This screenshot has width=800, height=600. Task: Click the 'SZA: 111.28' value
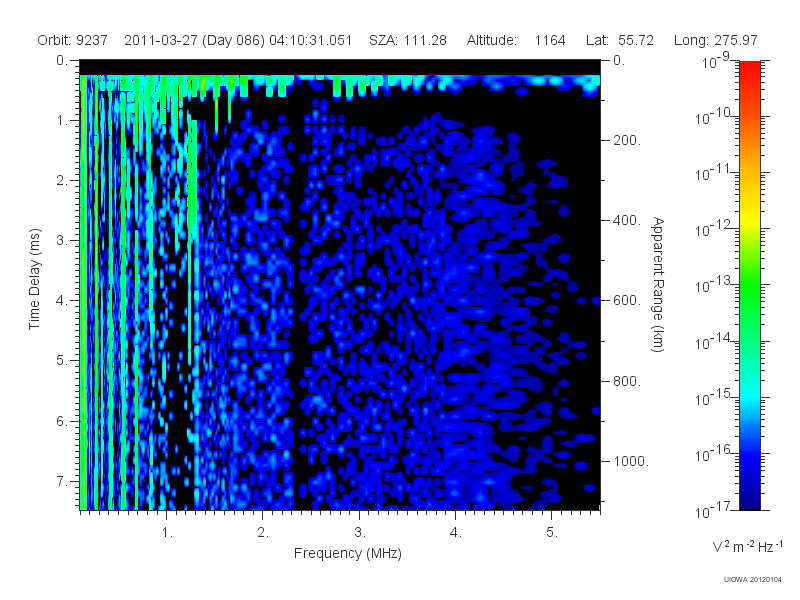point(408,40)
